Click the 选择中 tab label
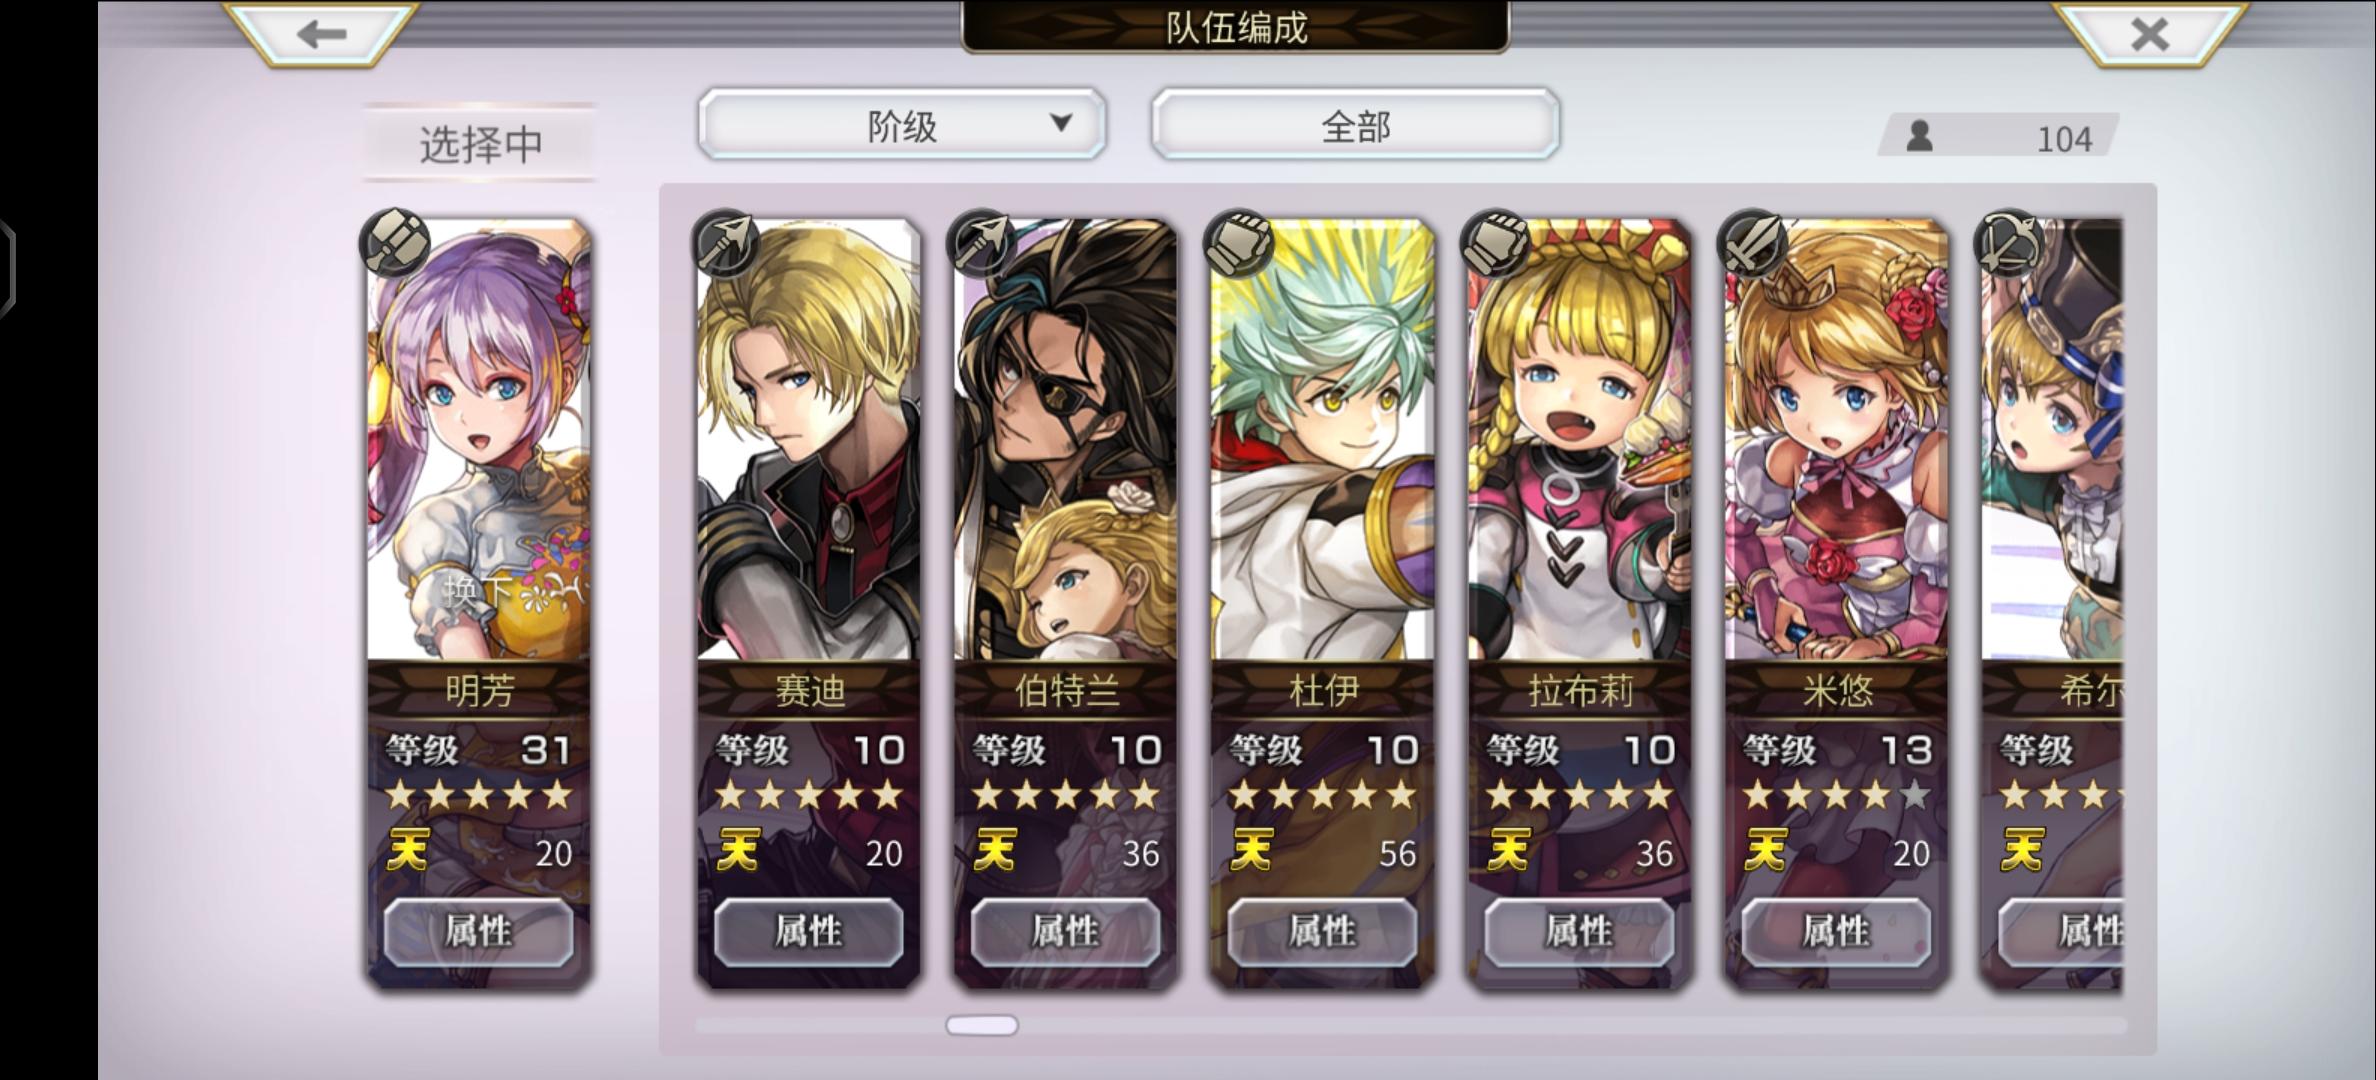The image size is (2376, 1080). point(480,144)
